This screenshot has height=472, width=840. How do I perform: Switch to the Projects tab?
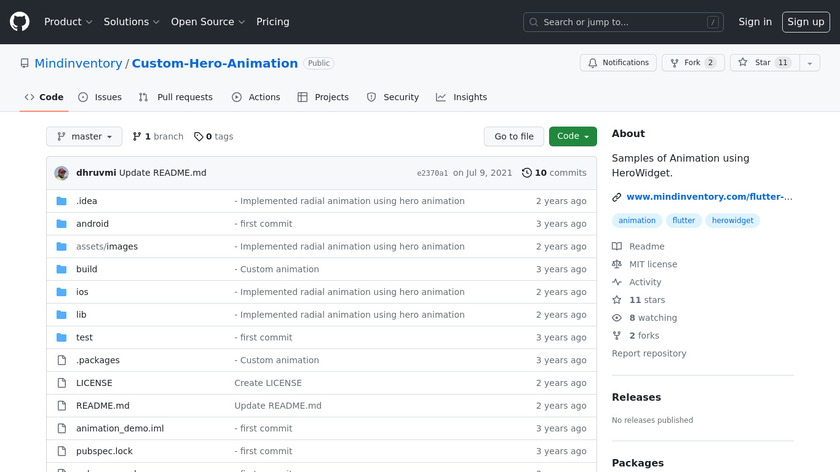tap(323, 97)
